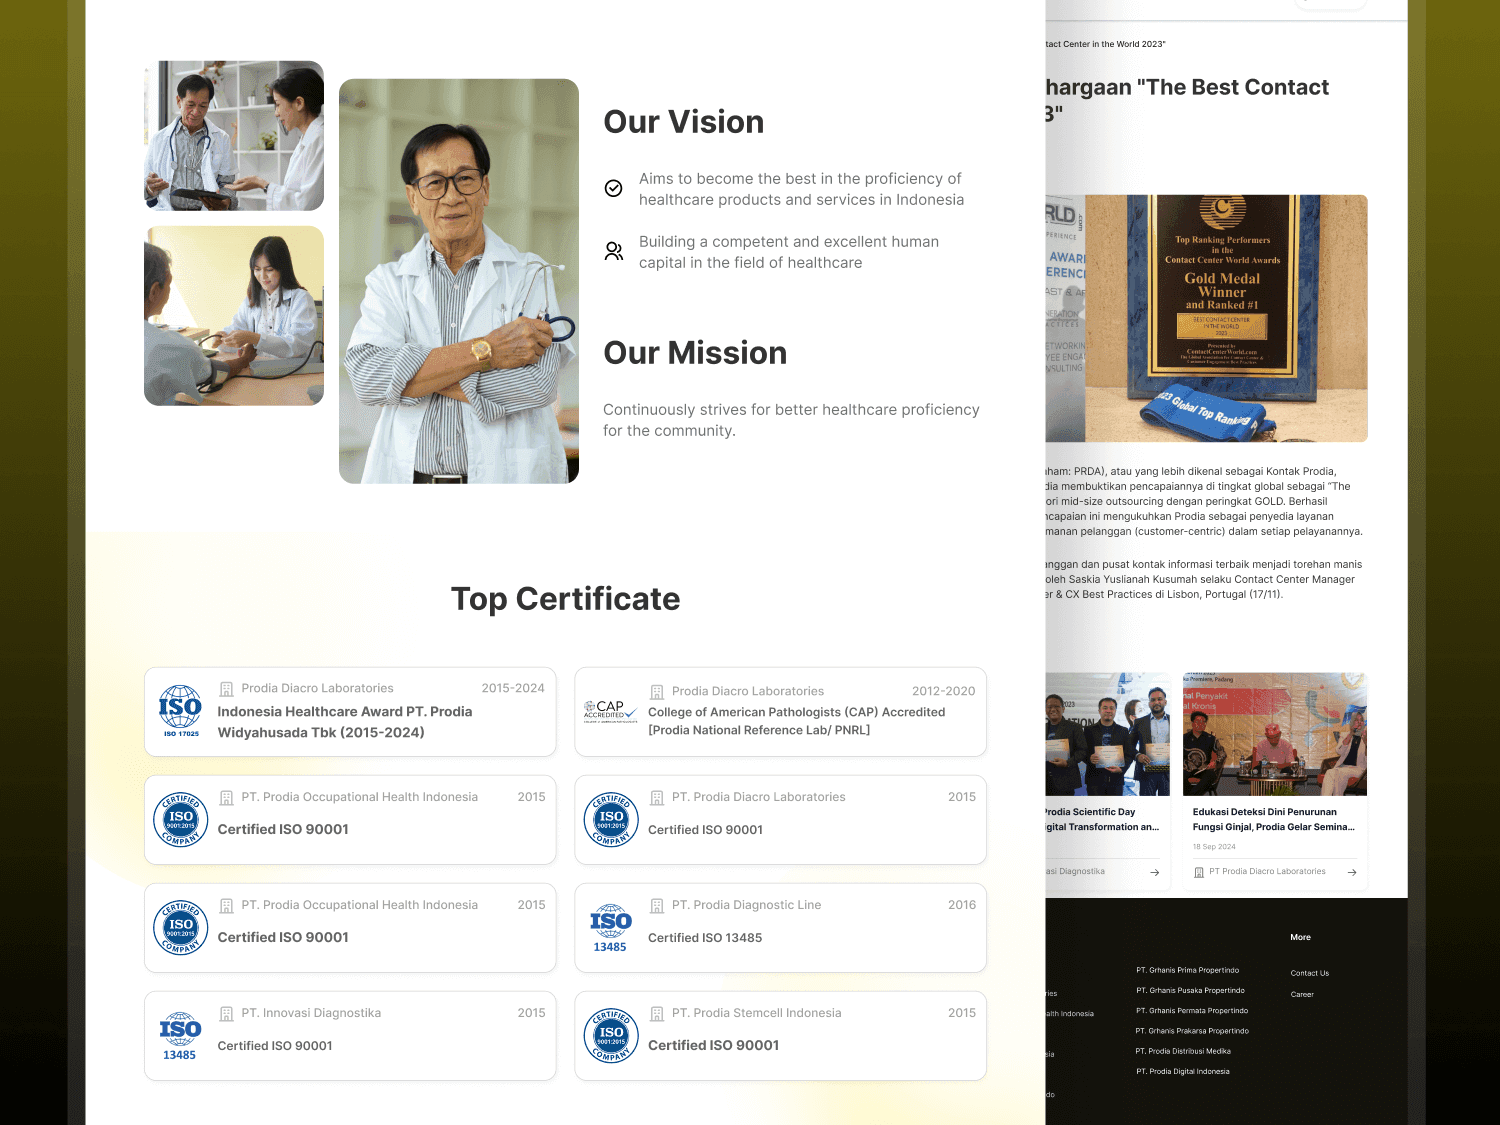This screenshot has height=1125, width=1500.
Task: Click the people icon beside human capital statement
Action: point(614,251)
